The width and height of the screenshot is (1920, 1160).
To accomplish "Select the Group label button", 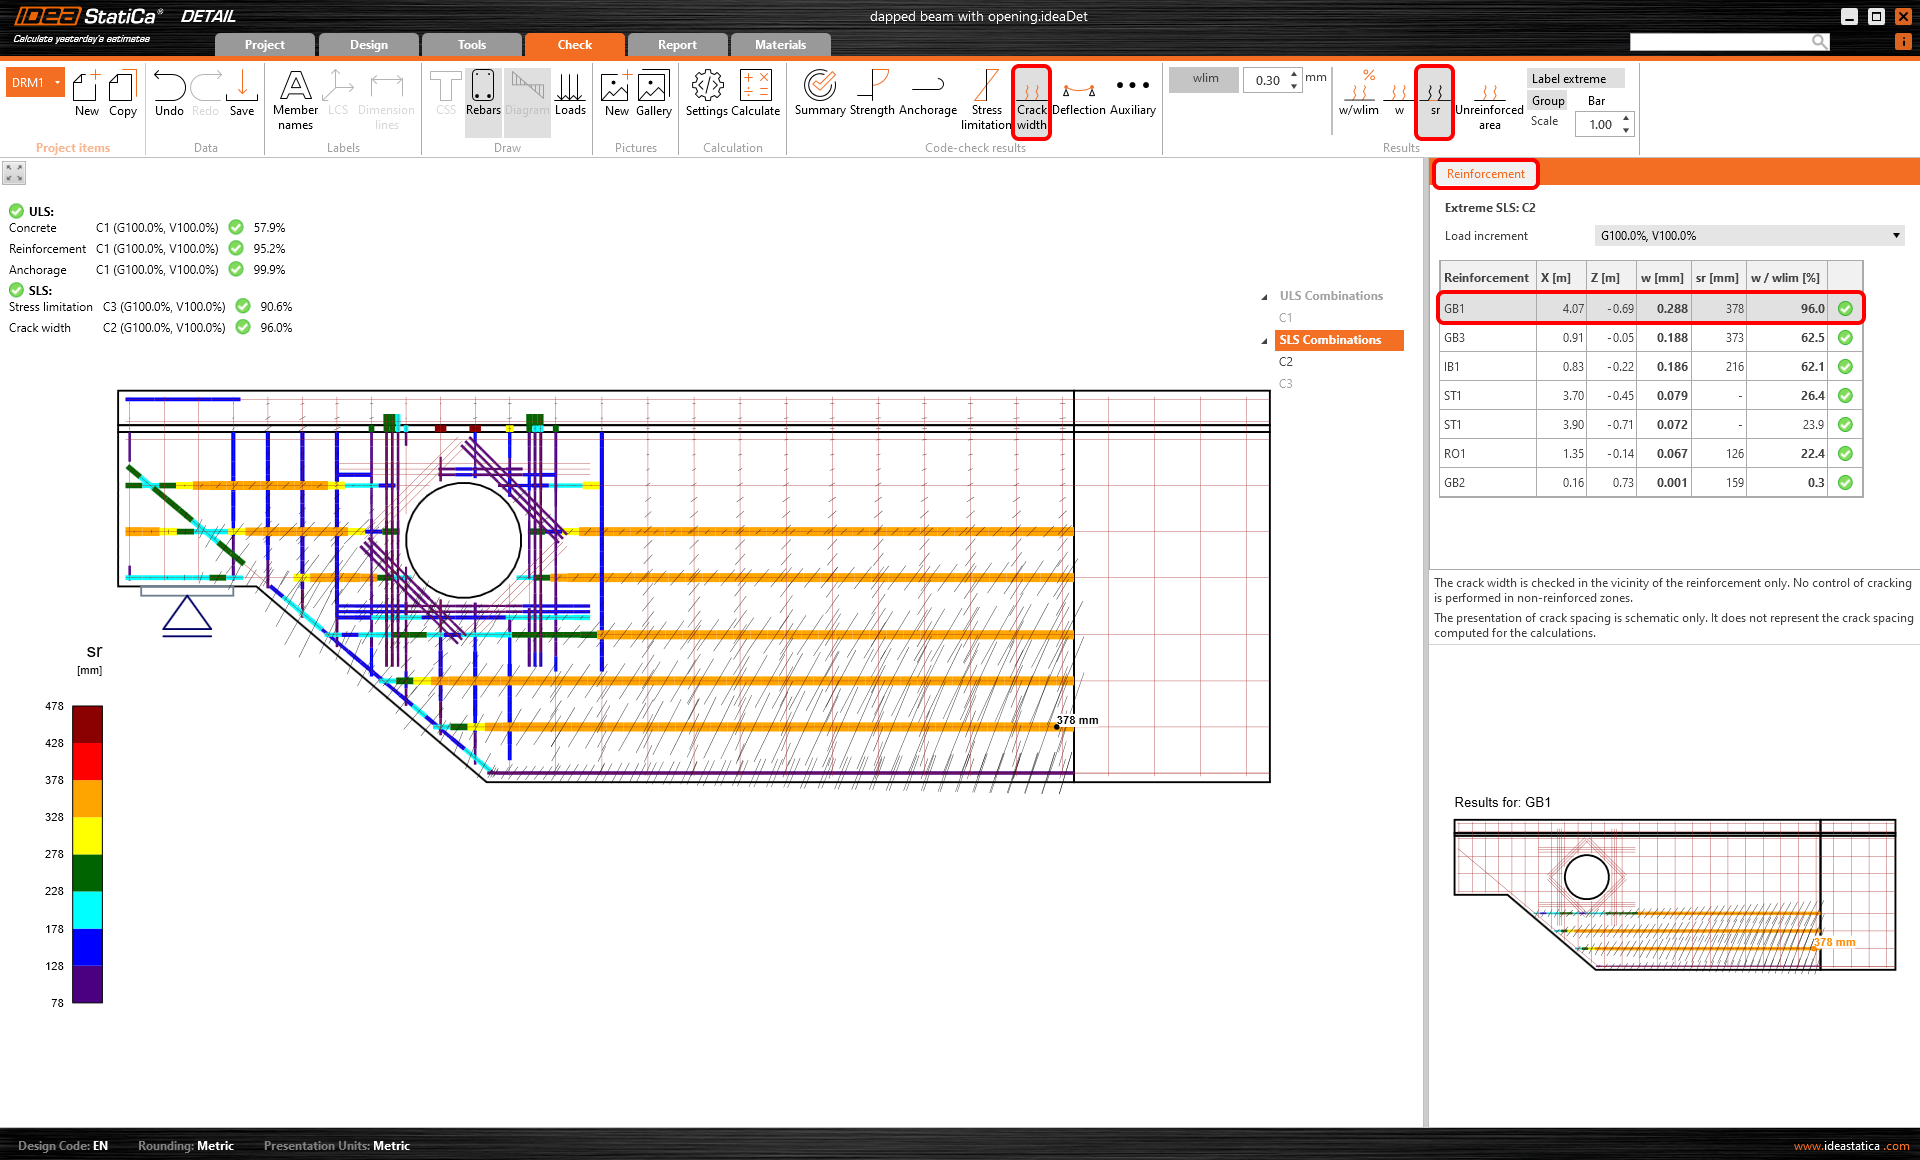I will [x=1547, y=101].
